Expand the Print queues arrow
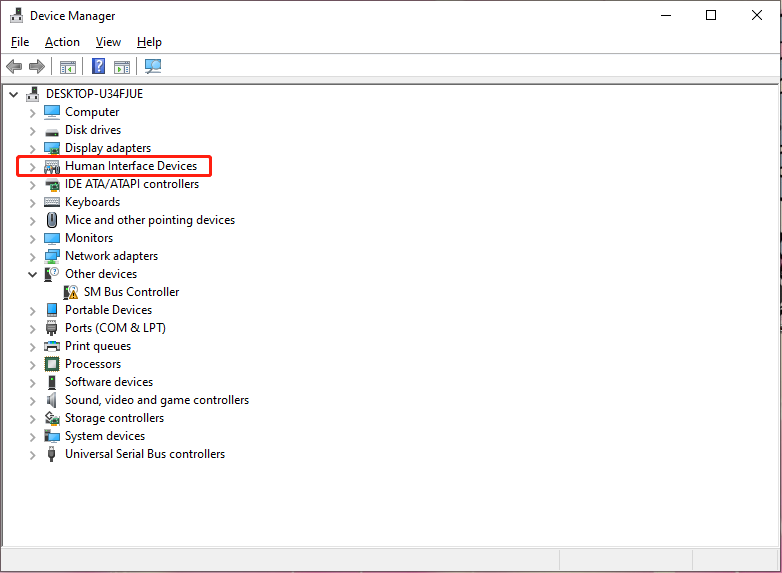The image size is (782, 573). pos(32,347)
